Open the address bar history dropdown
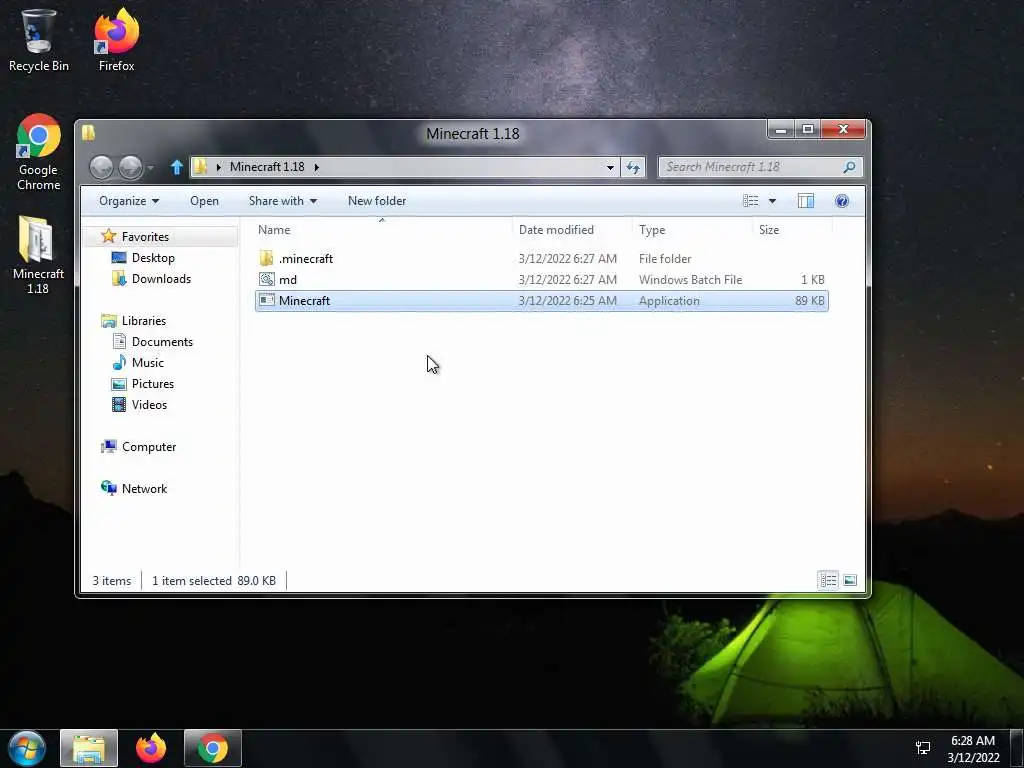1024x768 pixels. (x=610, y=167)
